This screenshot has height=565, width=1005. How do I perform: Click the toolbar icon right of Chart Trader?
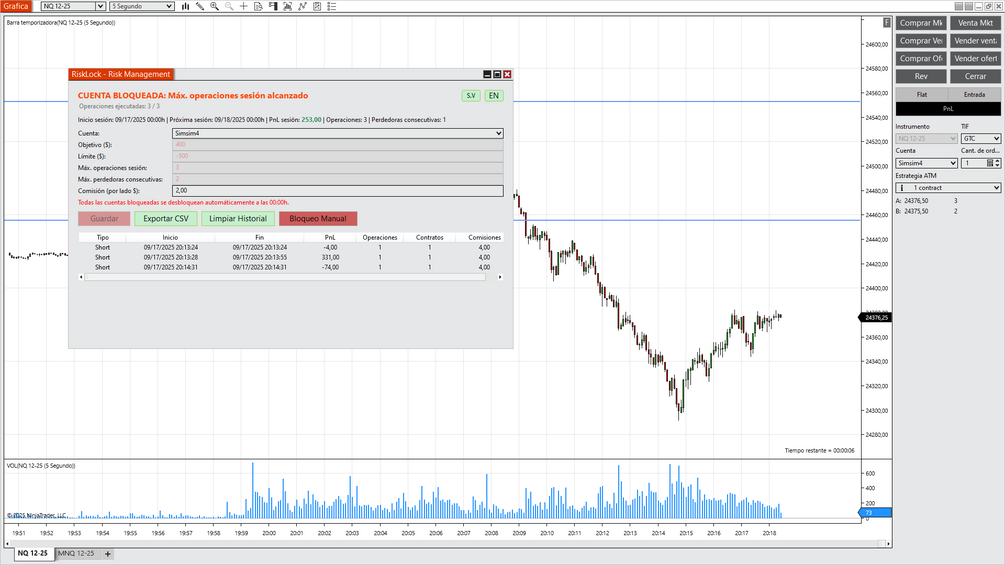(287, 6)
